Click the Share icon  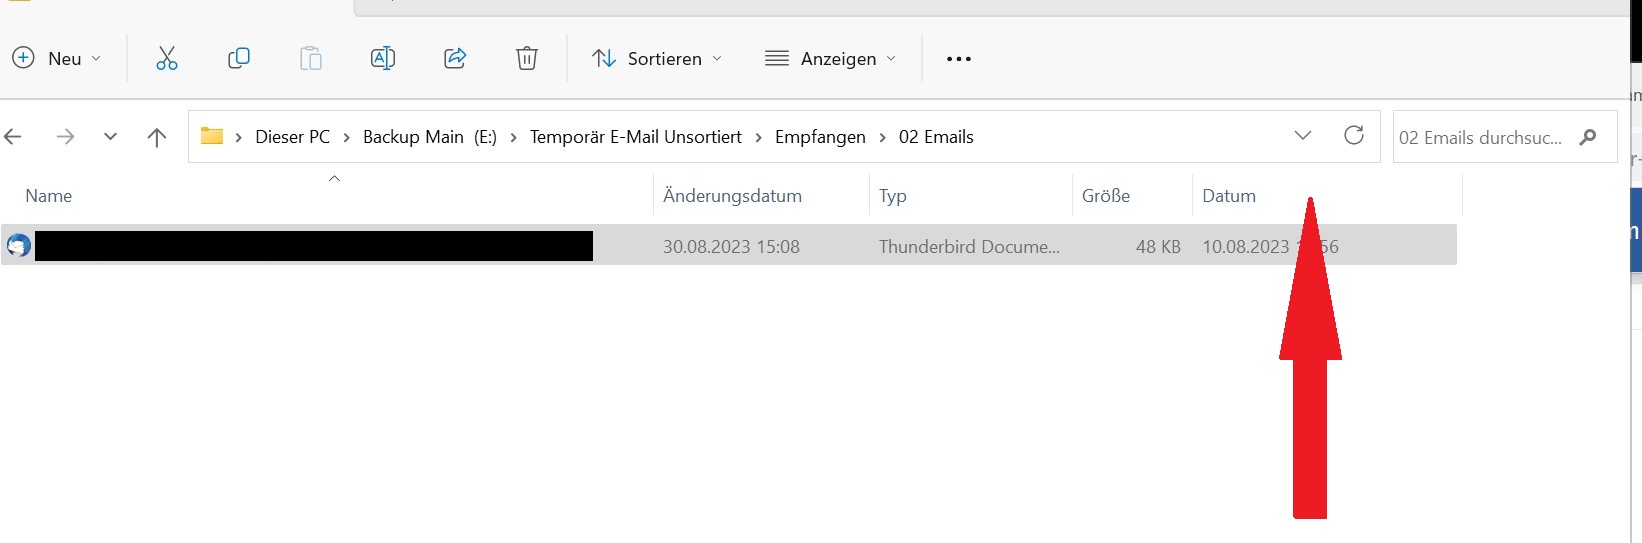(x=455, y=58)
